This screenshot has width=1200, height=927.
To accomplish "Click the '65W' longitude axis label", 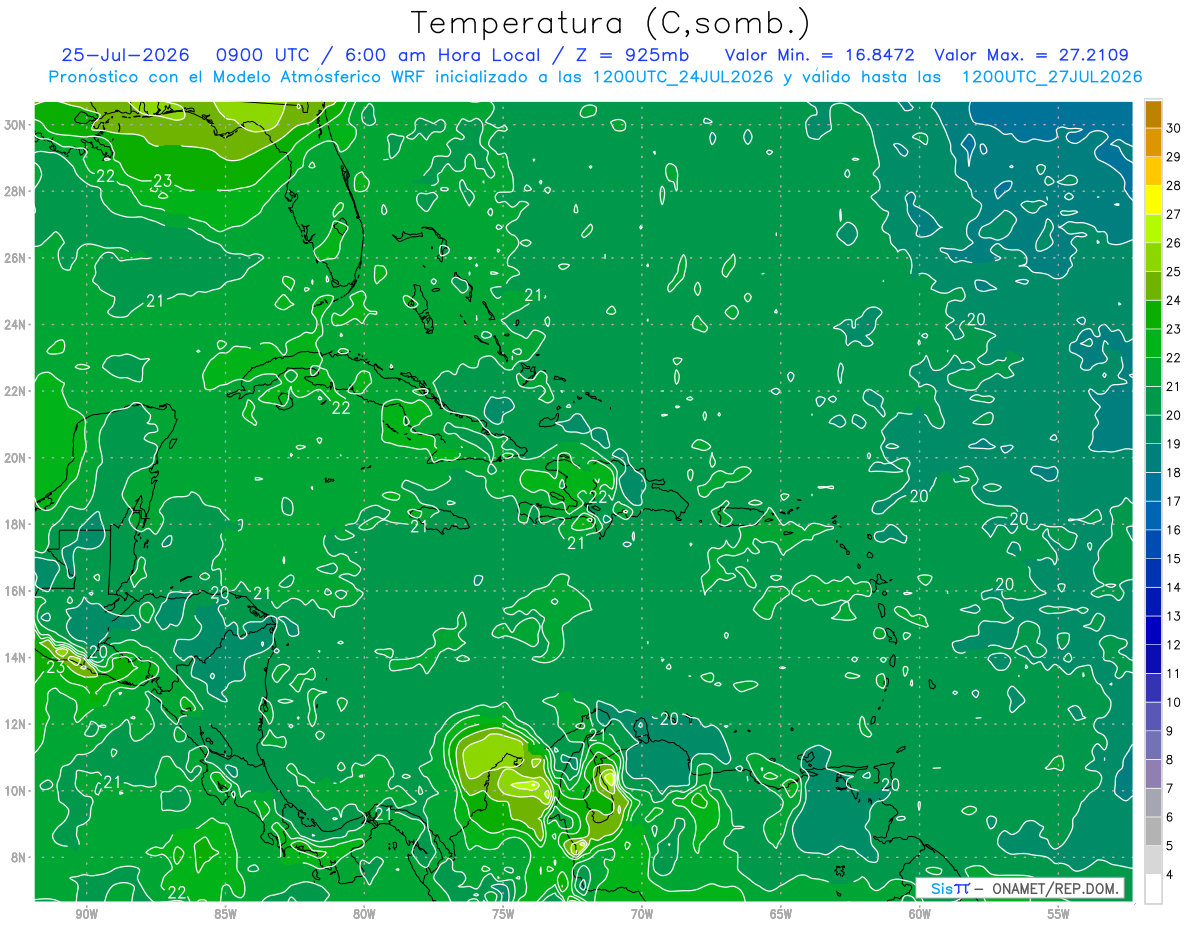I will click(781, 914).
